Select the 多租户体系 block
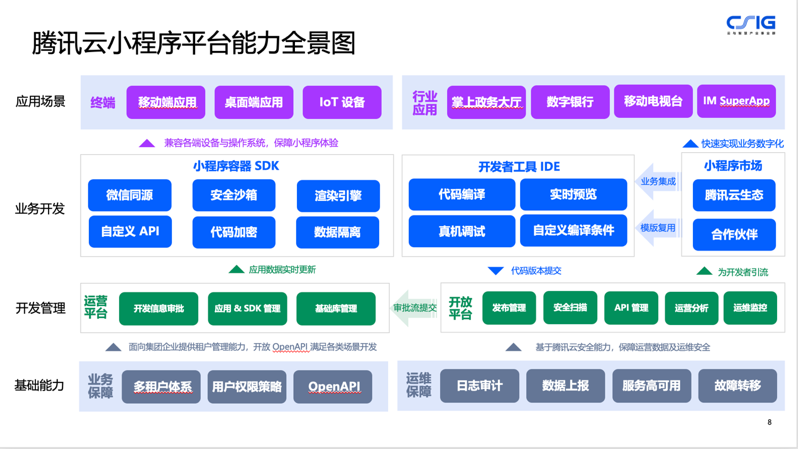The image size is (798, 449). click(x=162, y=387)
